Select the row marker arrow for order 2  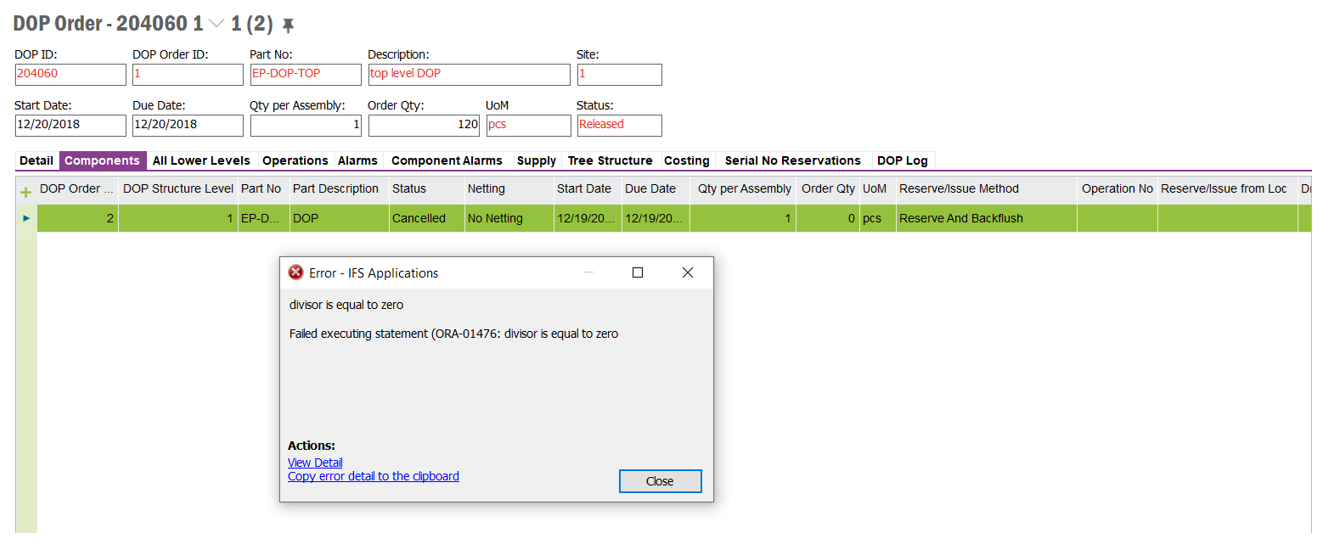[x=26, y=218]
